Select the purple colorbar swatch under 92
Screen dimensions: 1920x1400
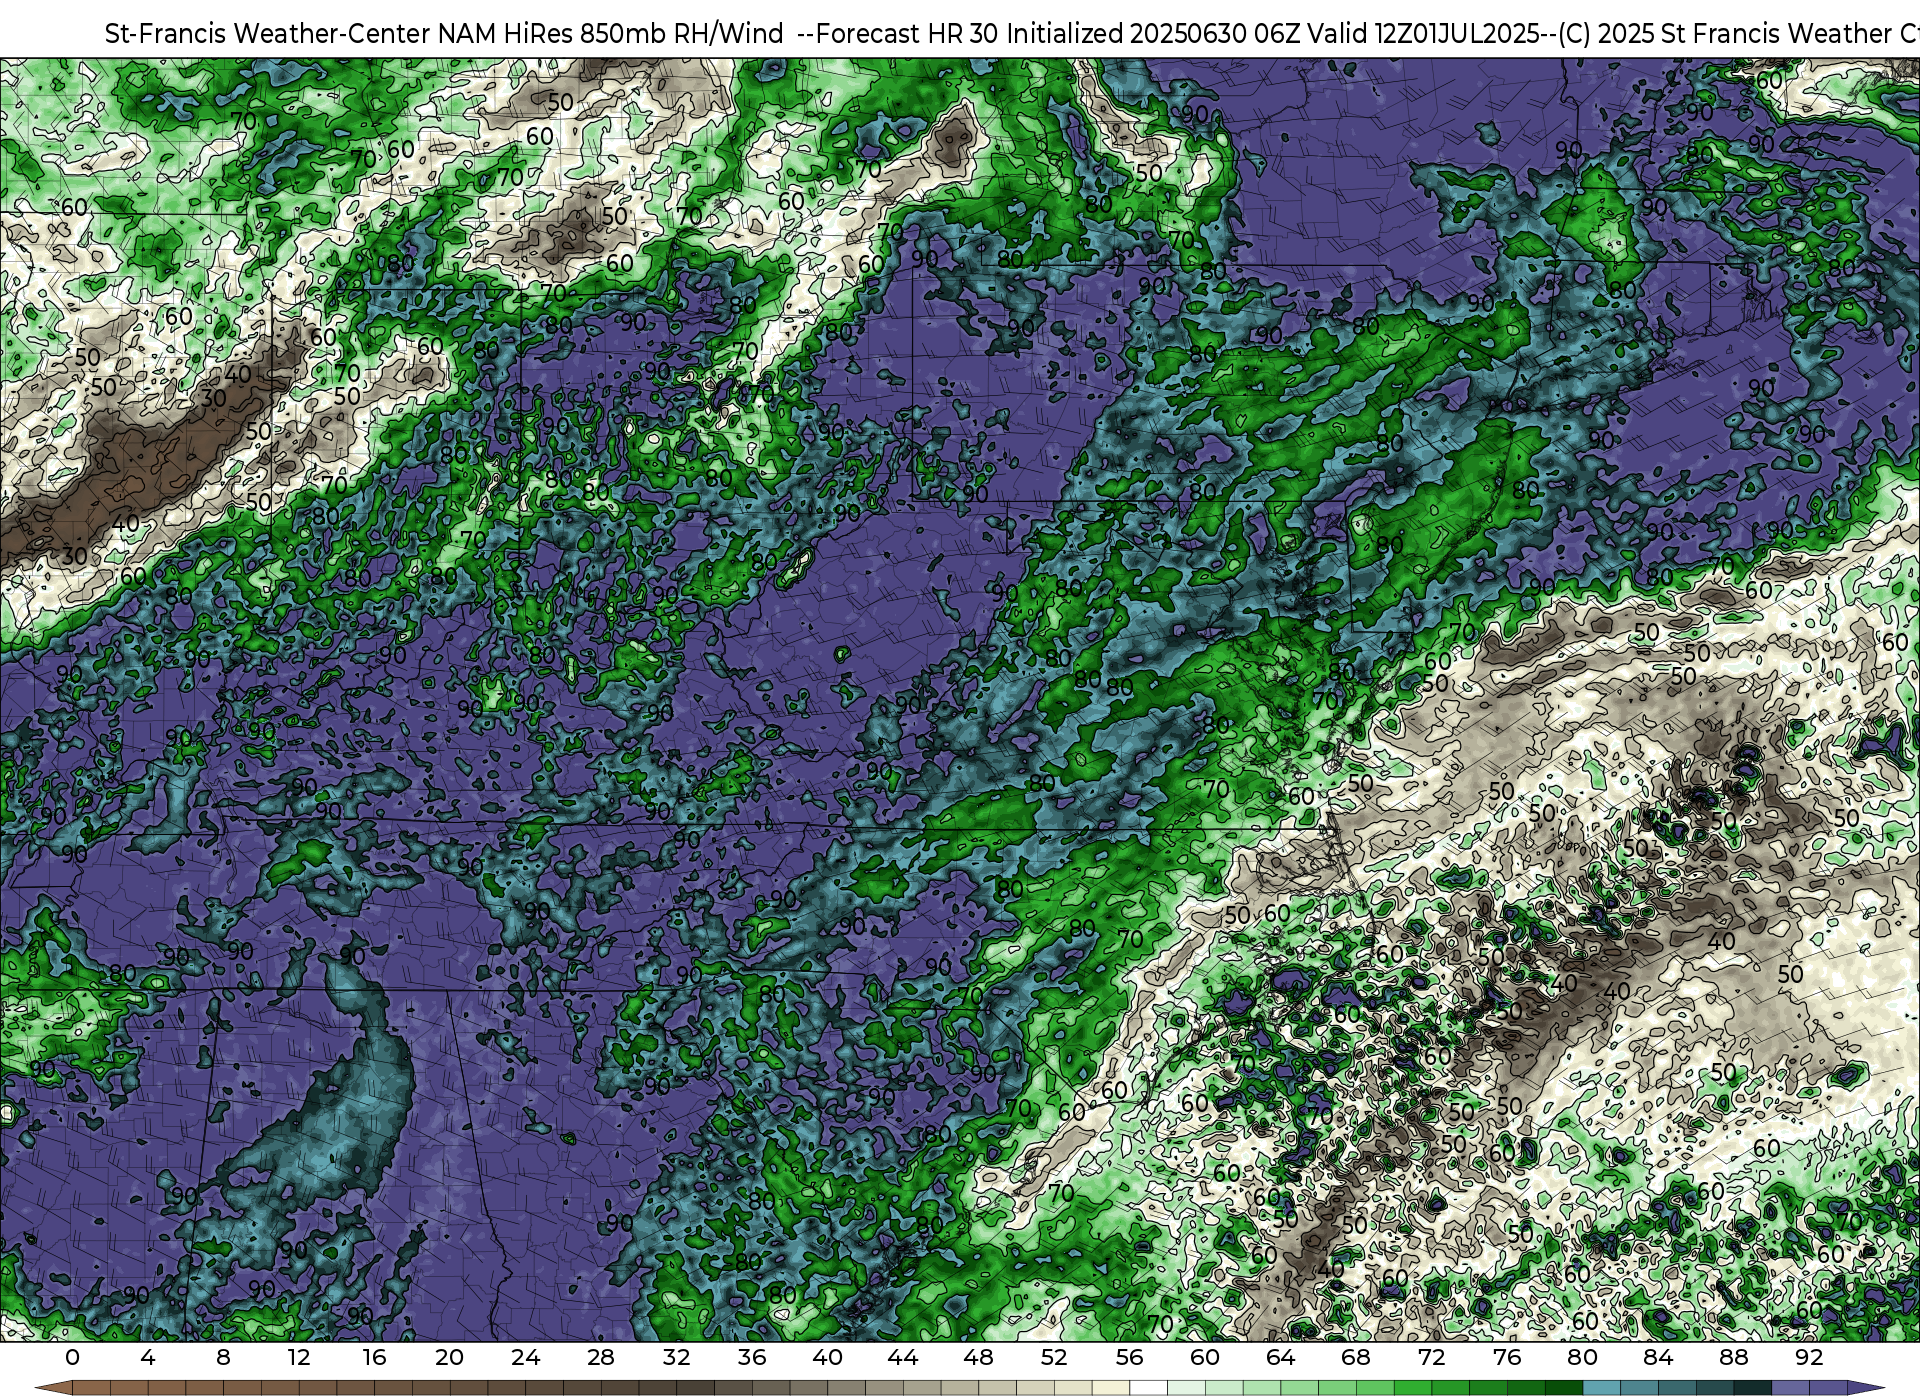(1828, 1388)
